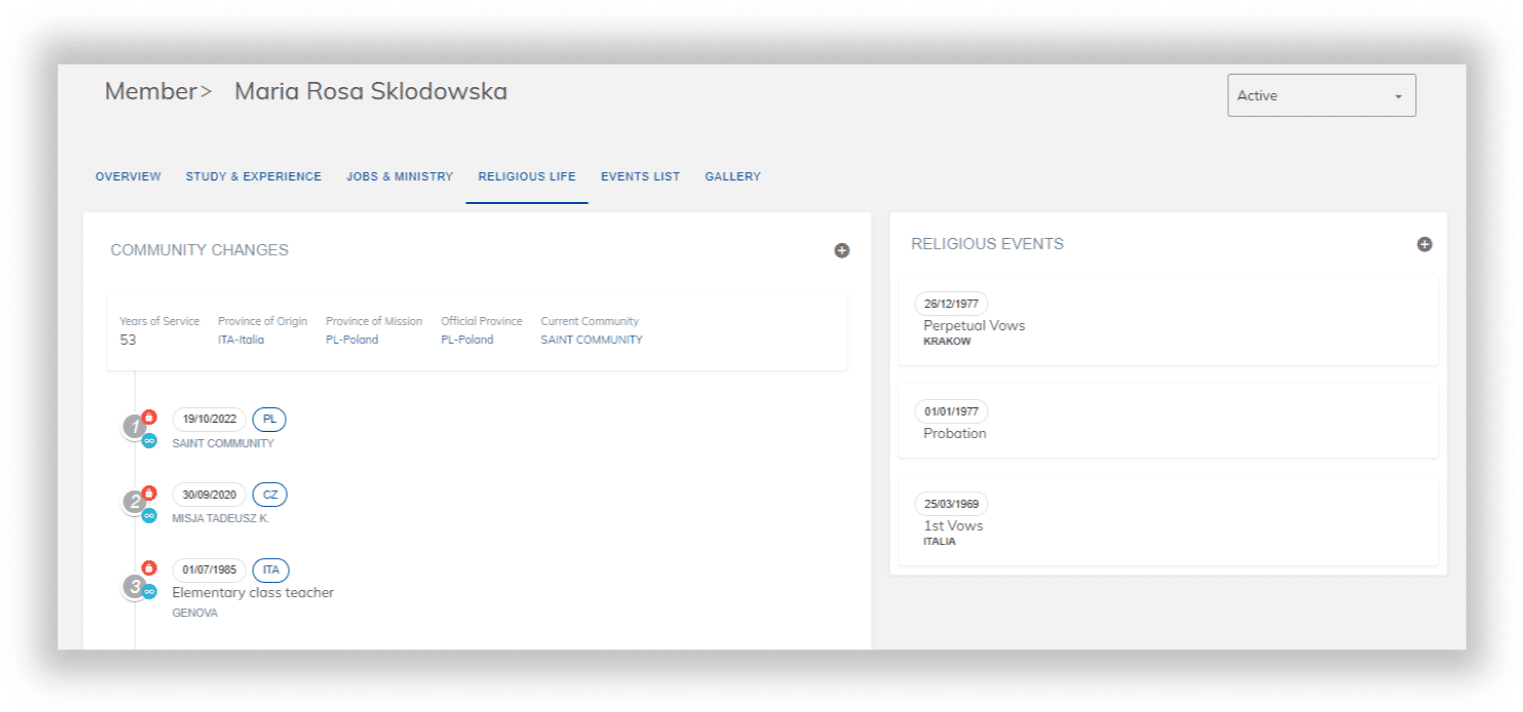
Task: Click the blue link icon beside Elementary class teacher
Action: [x=152, y=590]
